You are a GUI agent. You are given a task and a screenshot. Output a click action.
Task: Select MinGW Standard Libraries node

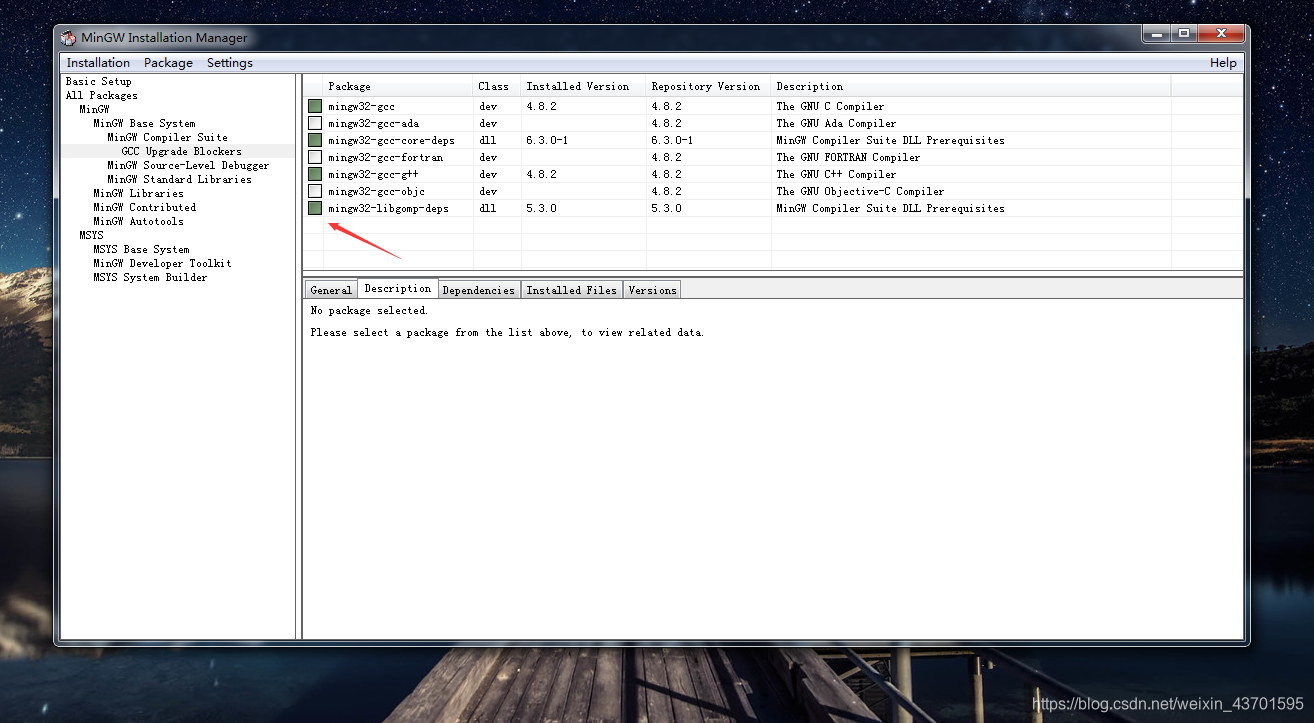click(180, 180)
